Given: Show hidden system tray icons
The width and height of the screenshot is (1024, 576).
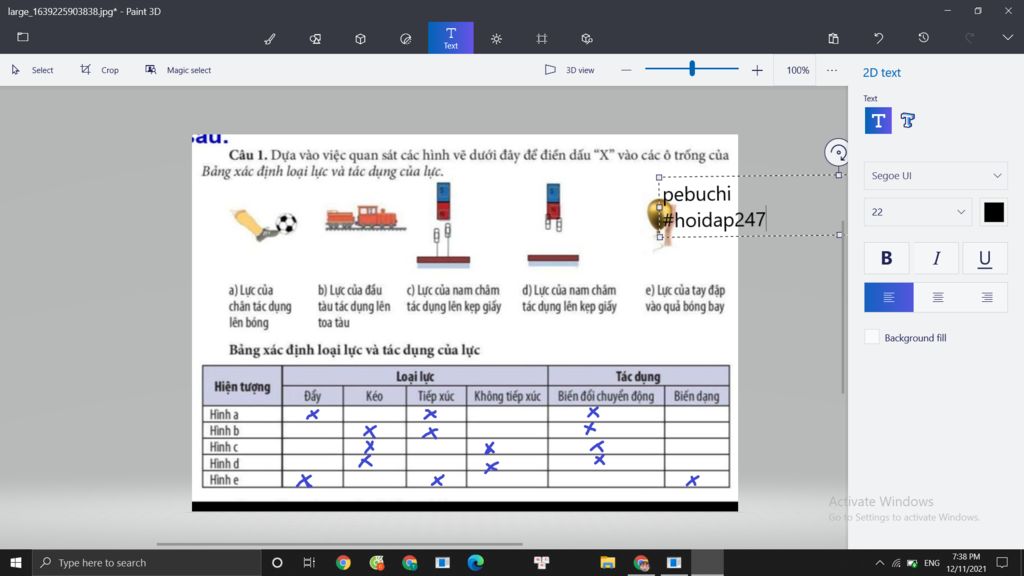Looking at the screenshot, I should (x=880, y=563).
